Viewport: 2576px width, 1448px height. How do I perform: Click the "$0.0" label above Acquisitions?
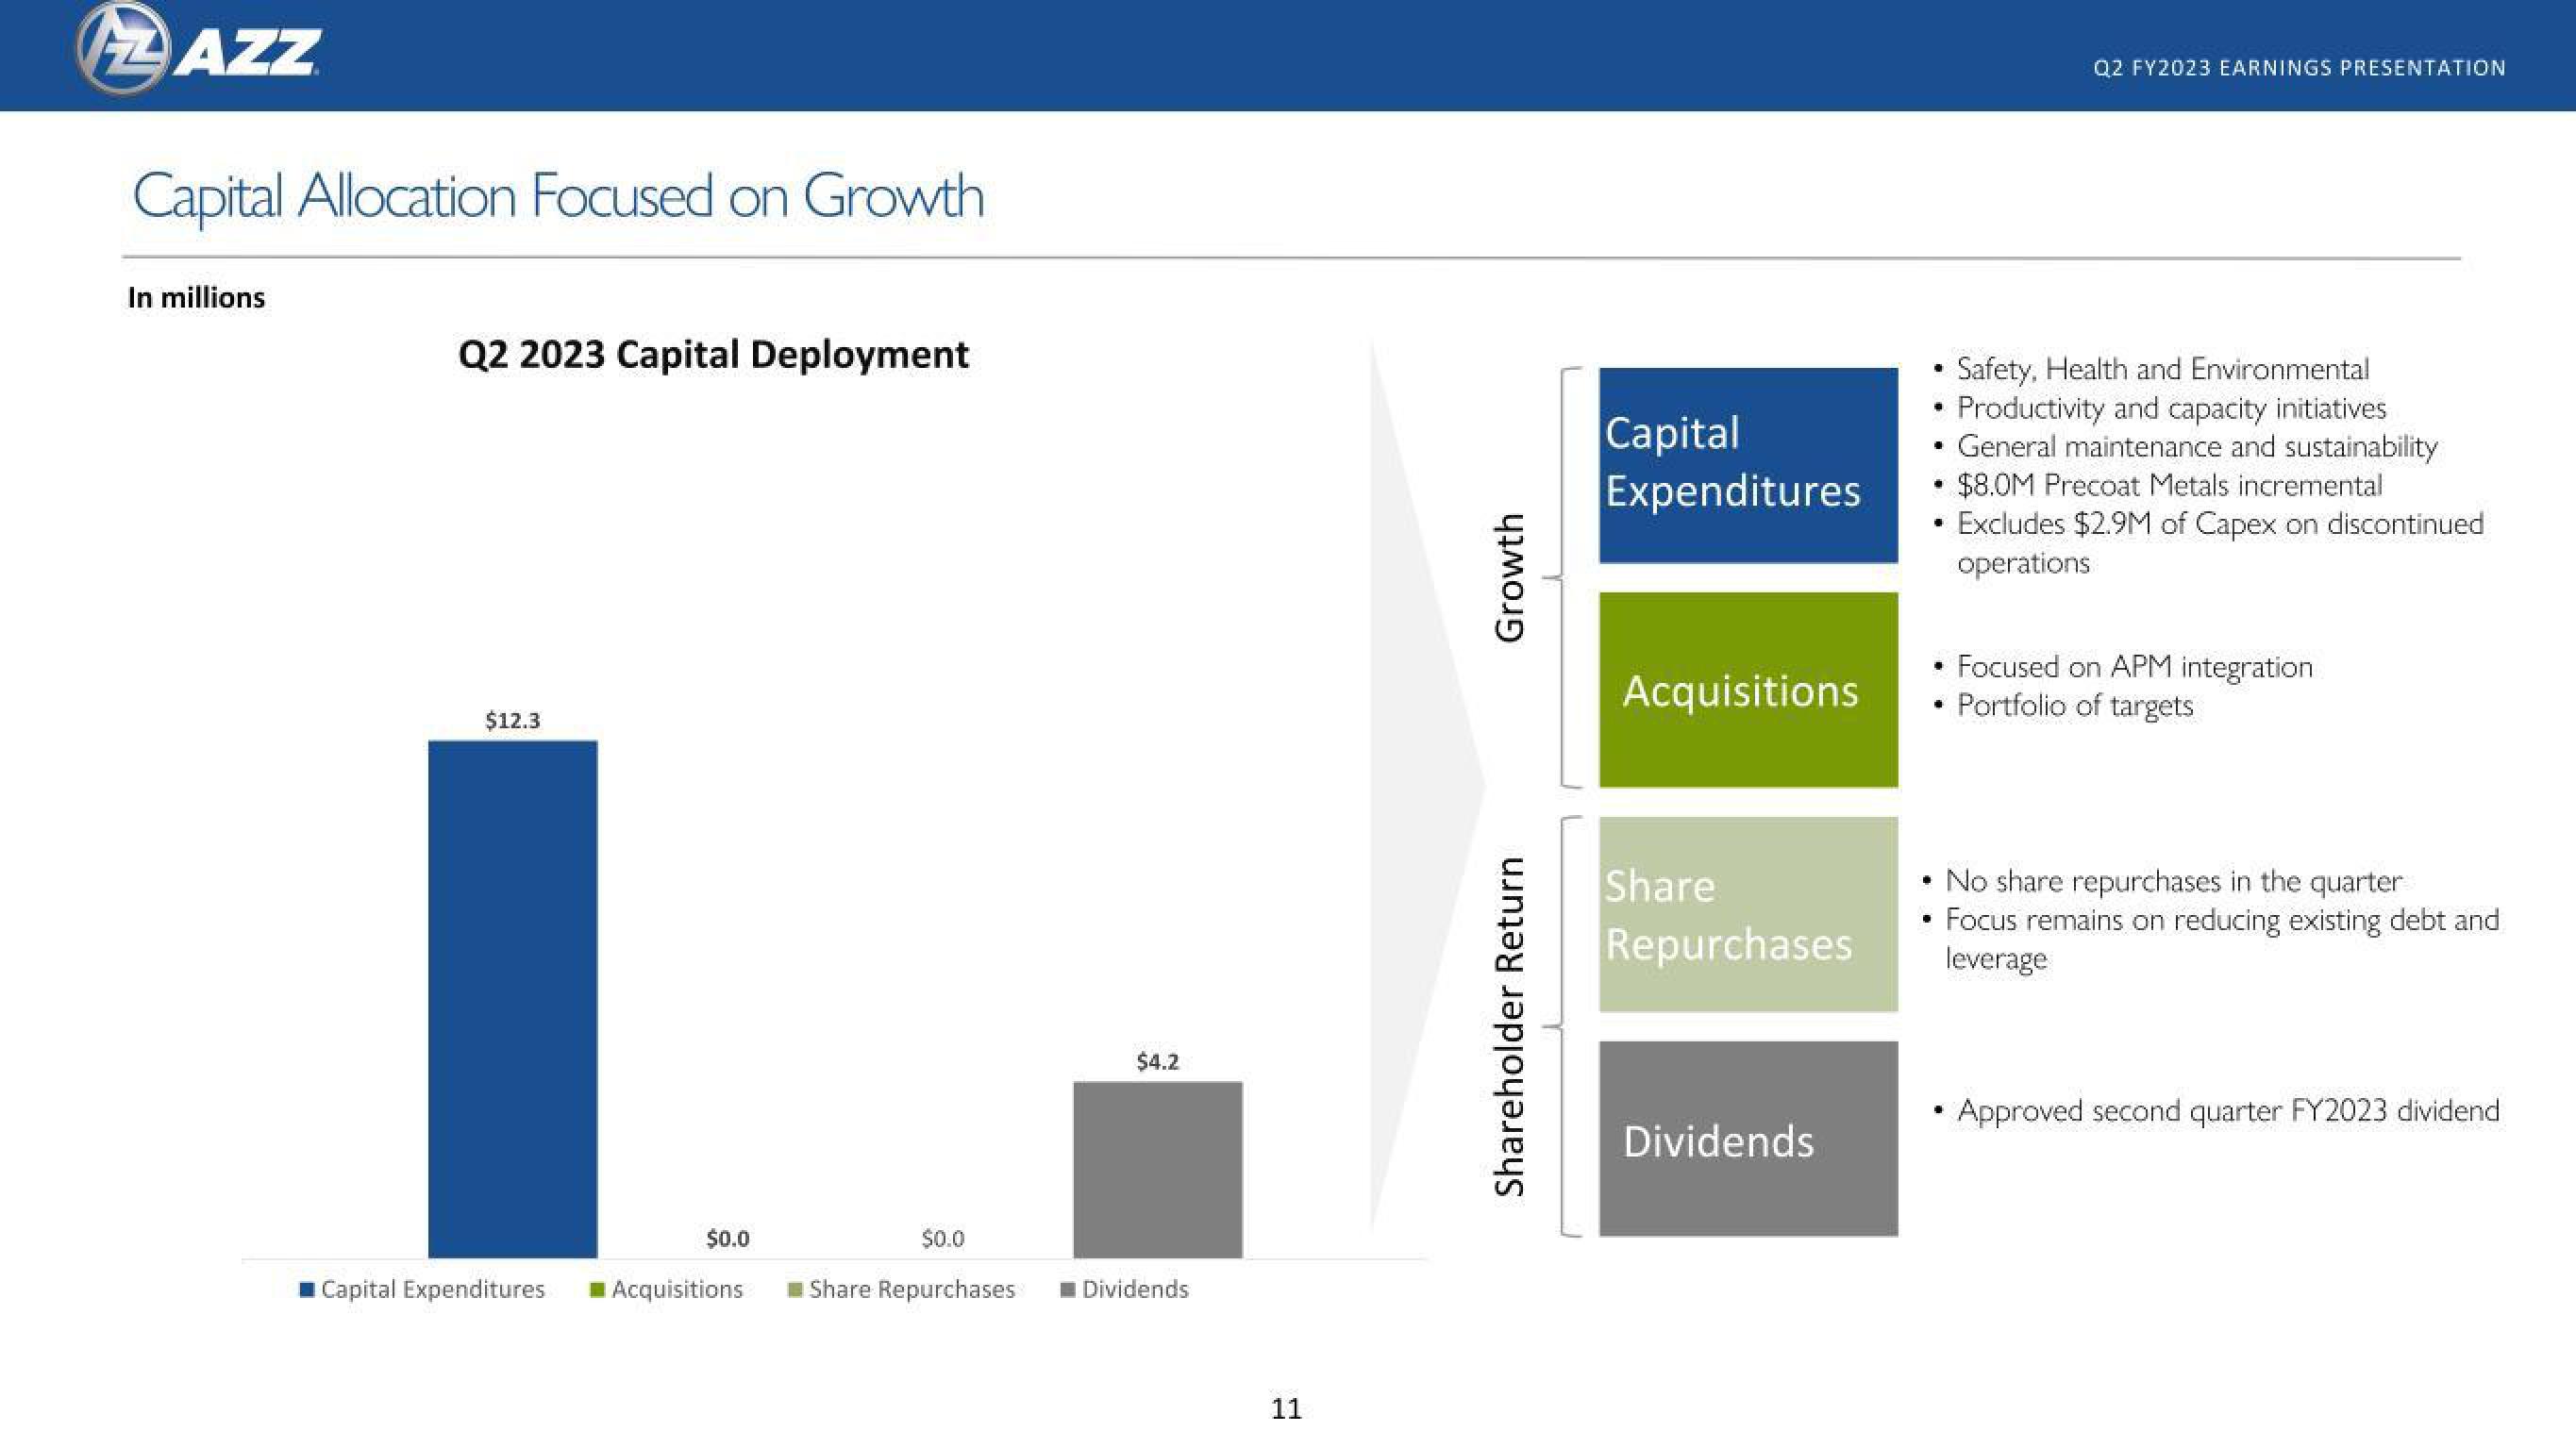tap(727, 1238)
